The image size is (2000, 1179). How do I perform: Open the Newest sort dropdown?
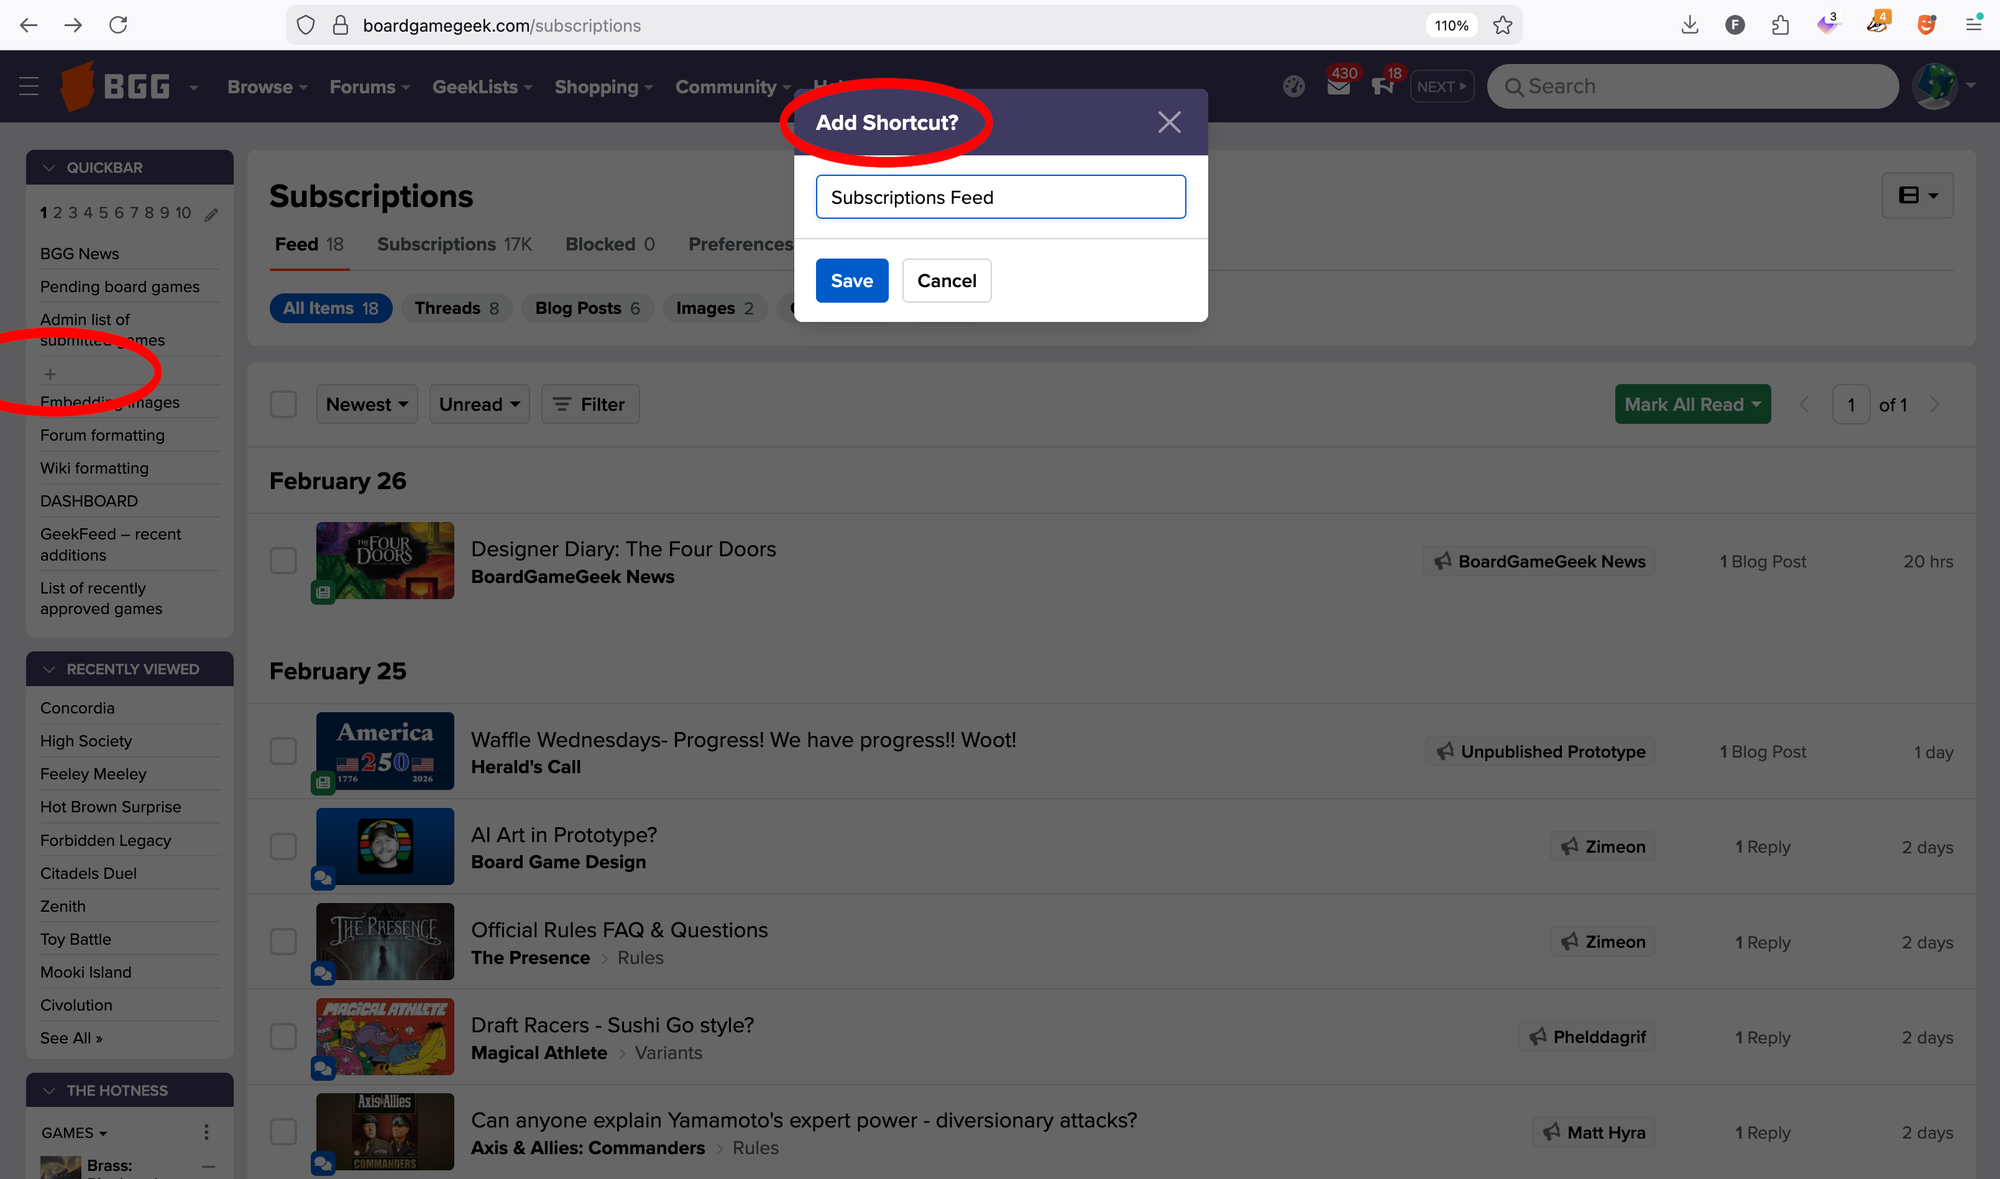tap(366, 404)
